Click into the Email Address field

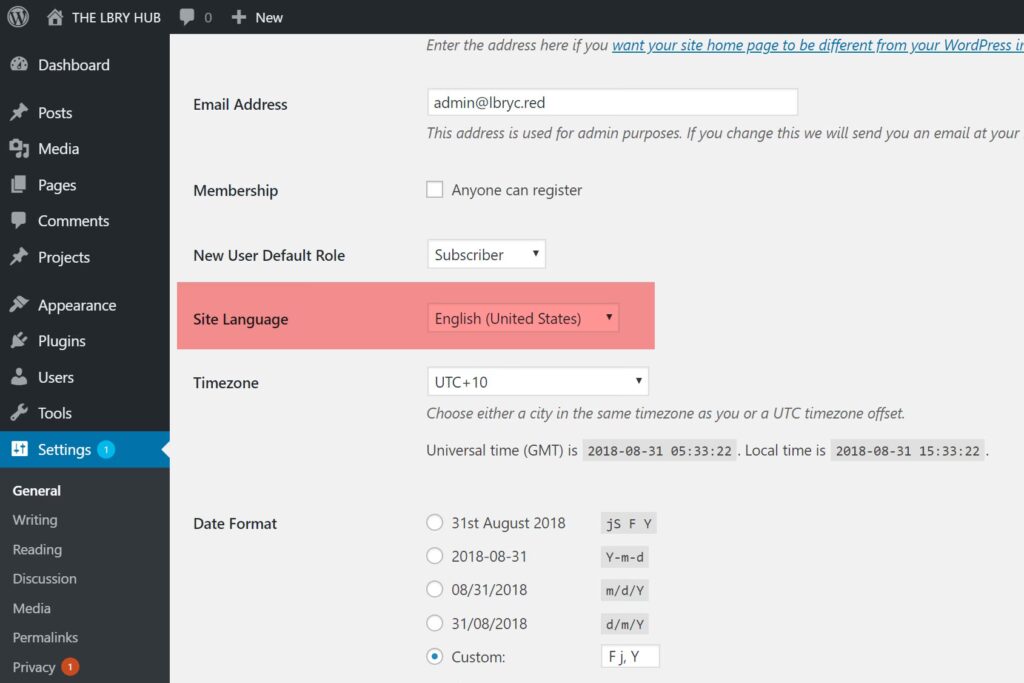pyautogui.click(x=612, y=103)
